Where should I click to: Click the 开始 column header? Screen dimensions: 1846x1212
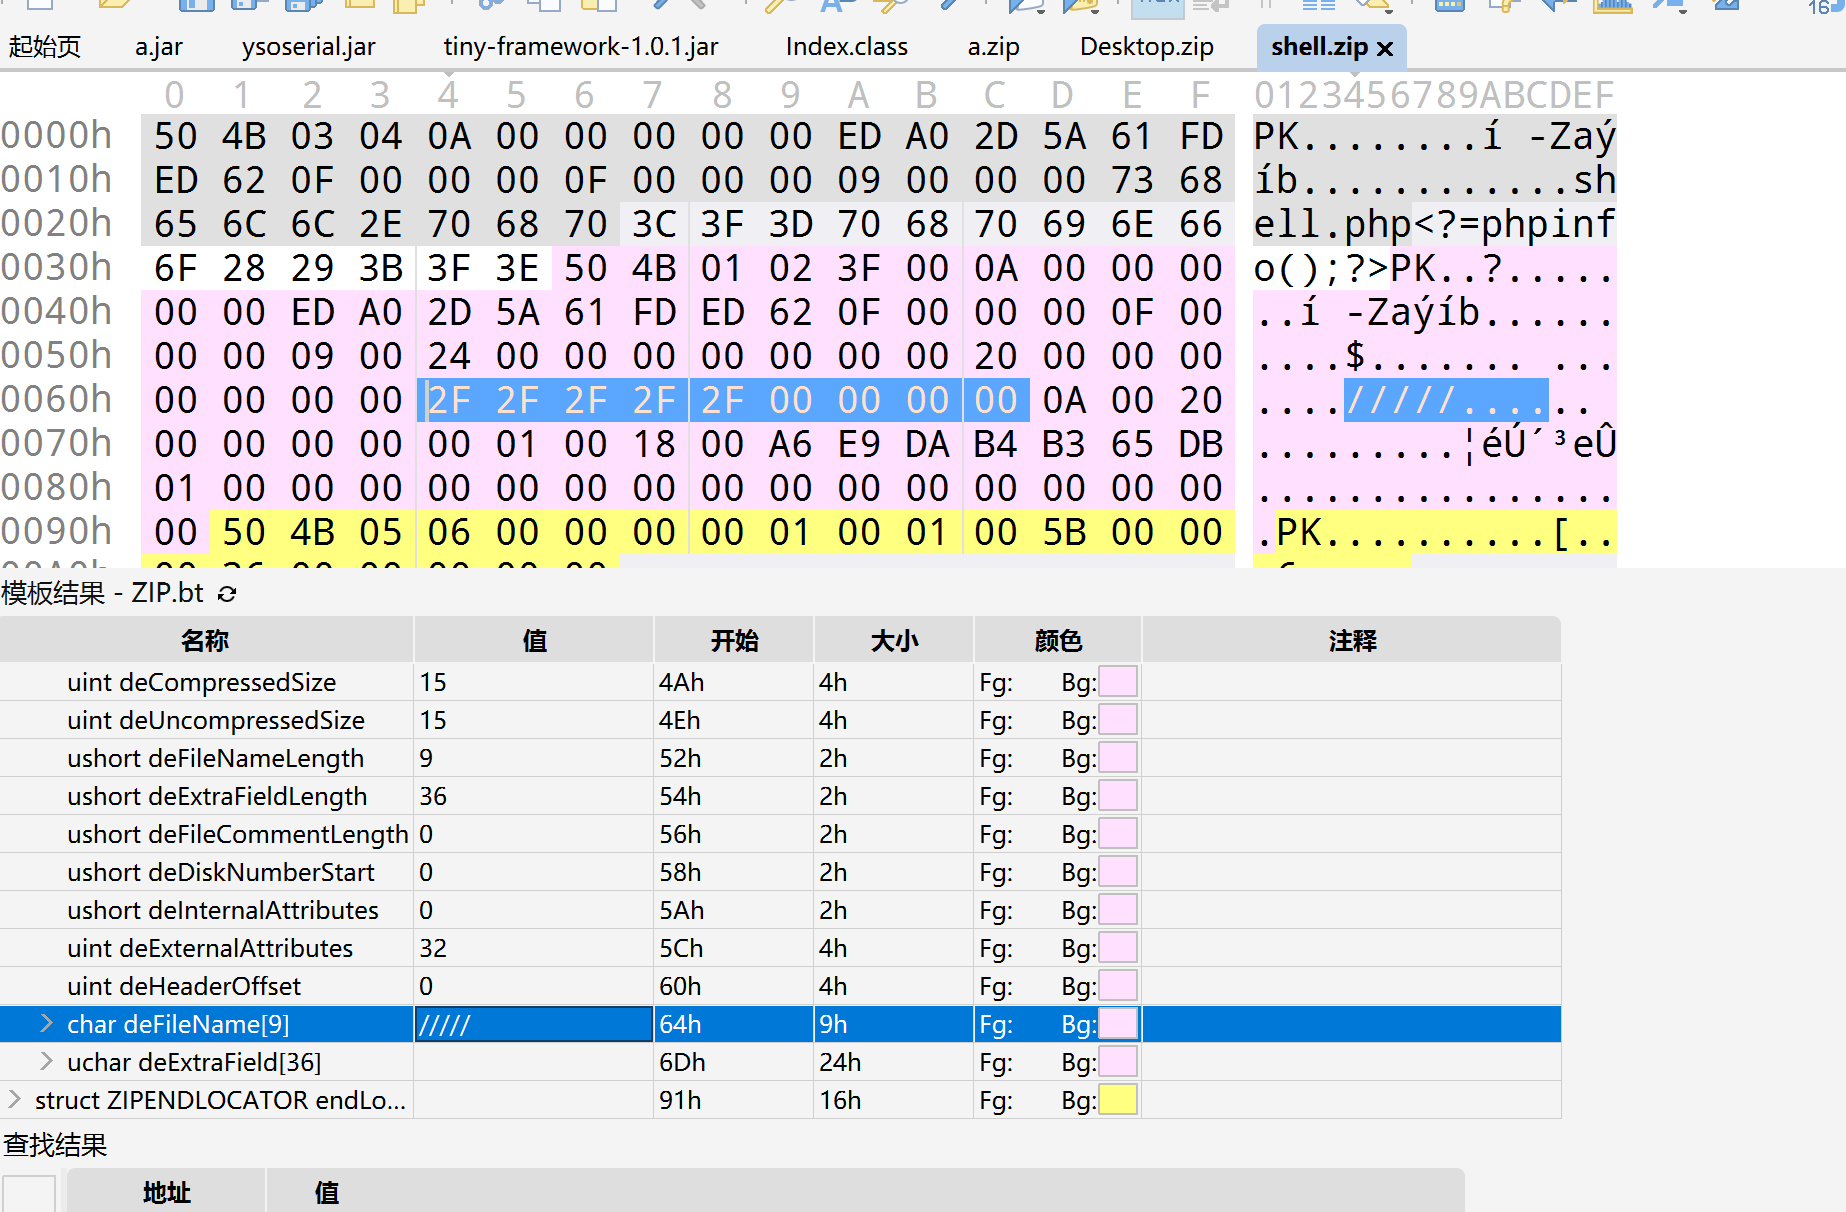pos(734,640)
